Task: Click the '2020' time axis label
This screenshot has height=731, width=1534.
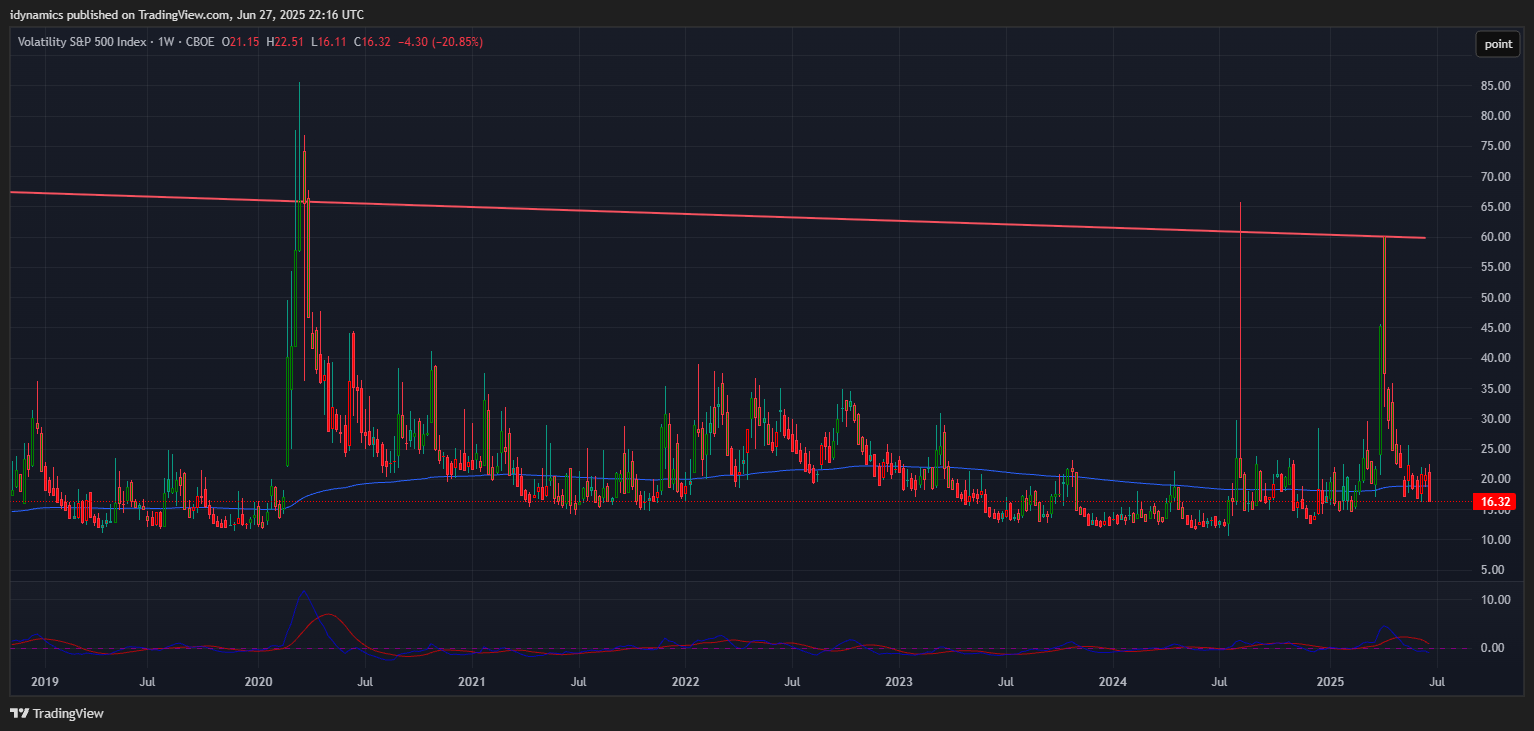Action: (x=259, y=682)
